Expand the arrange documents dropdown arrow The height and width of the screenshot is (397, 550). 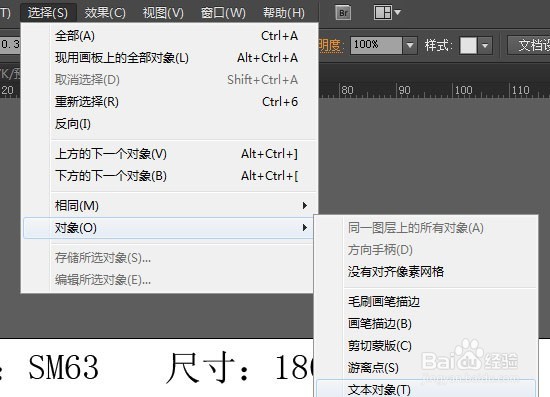click(397, 13)
